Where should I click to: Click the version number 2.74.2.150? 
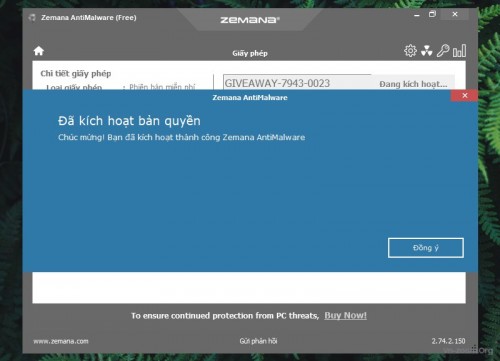pos(448,341)
